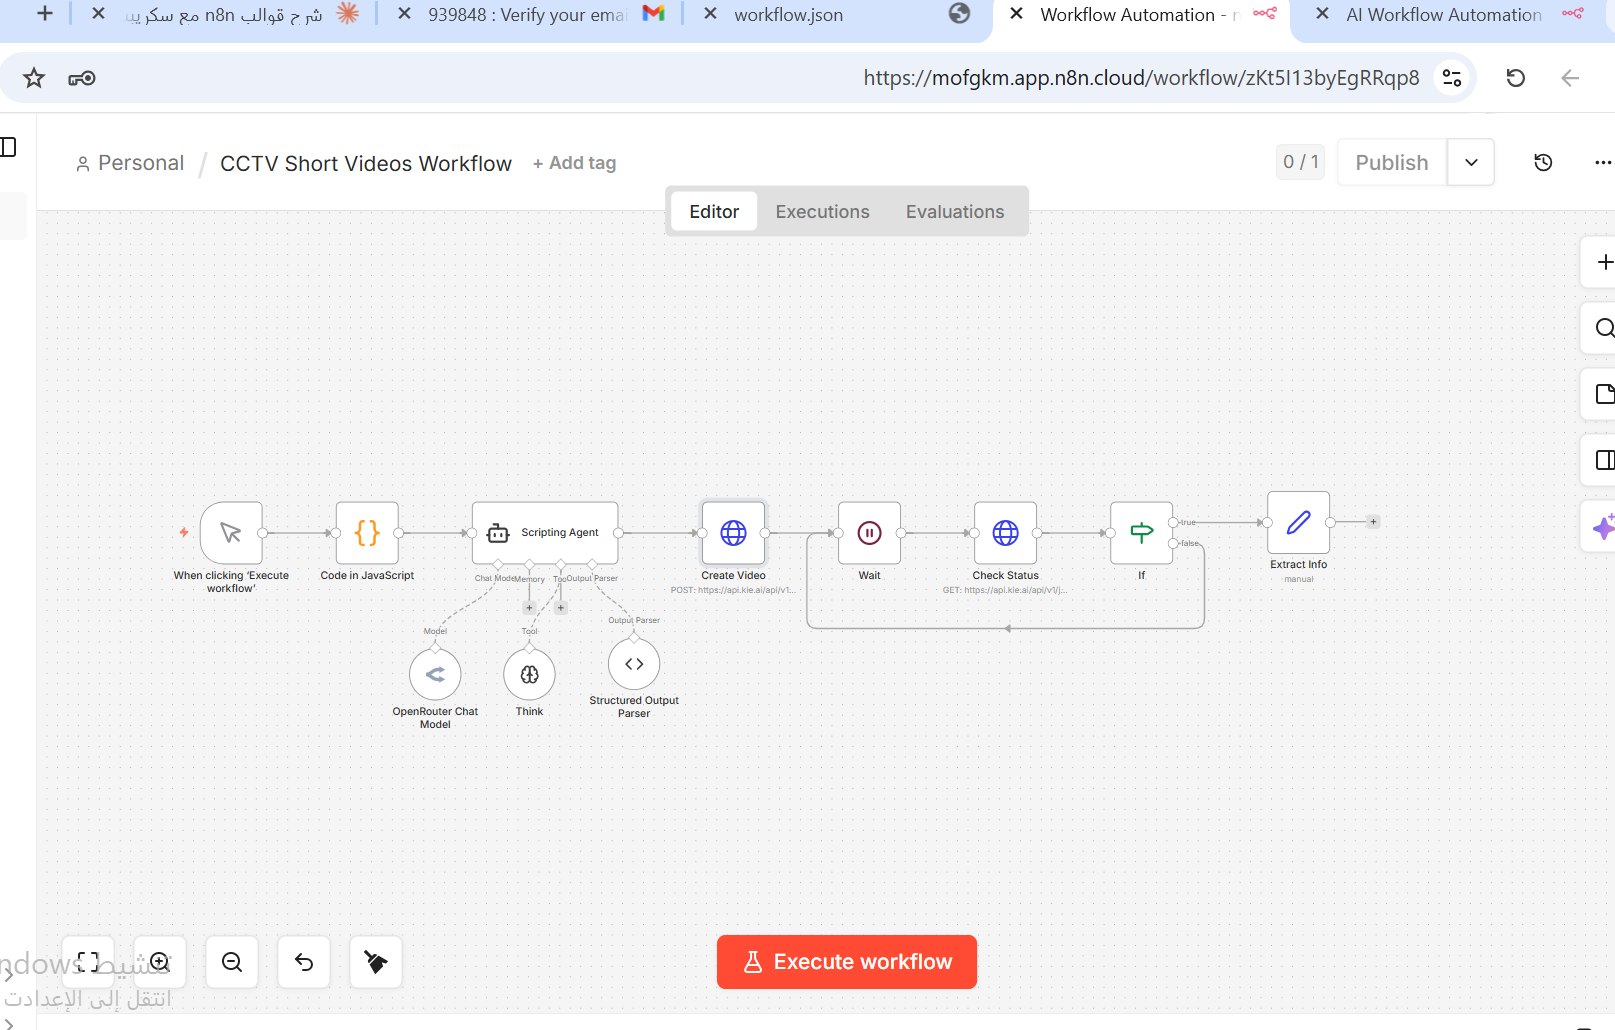
Task: Click the zoom out magnifier button
Action: click(x=232, y=962)
